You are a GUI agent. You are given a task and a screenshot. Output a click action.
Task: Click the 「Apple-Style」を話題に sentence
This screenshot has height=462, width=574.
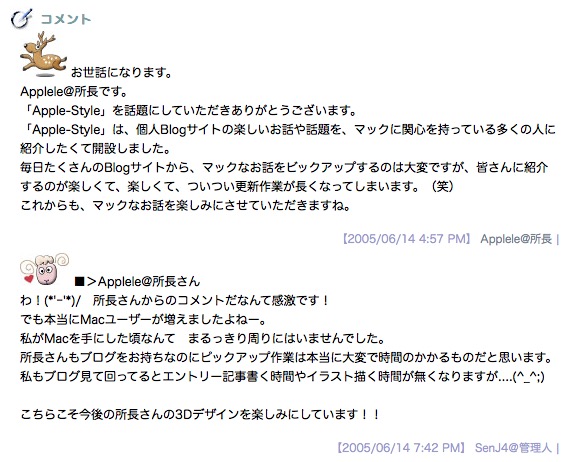click(x=188, y=111)
